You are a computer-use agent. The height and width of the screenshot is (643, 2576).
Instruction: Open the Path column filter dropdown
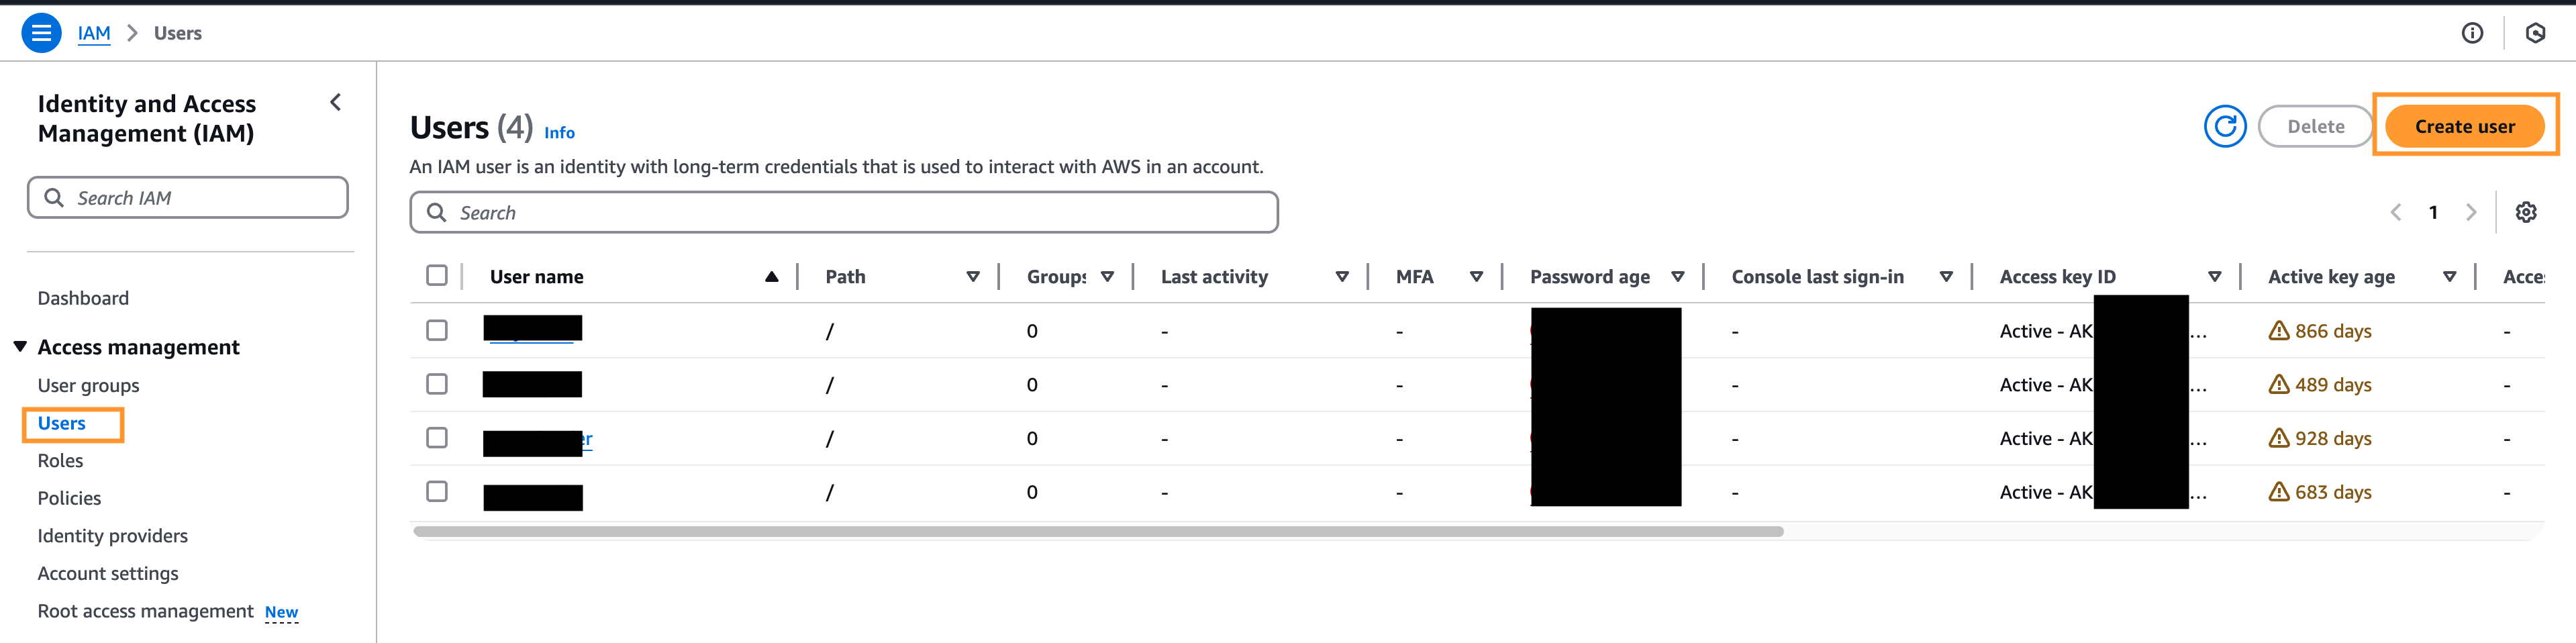(x=972, y=277)
